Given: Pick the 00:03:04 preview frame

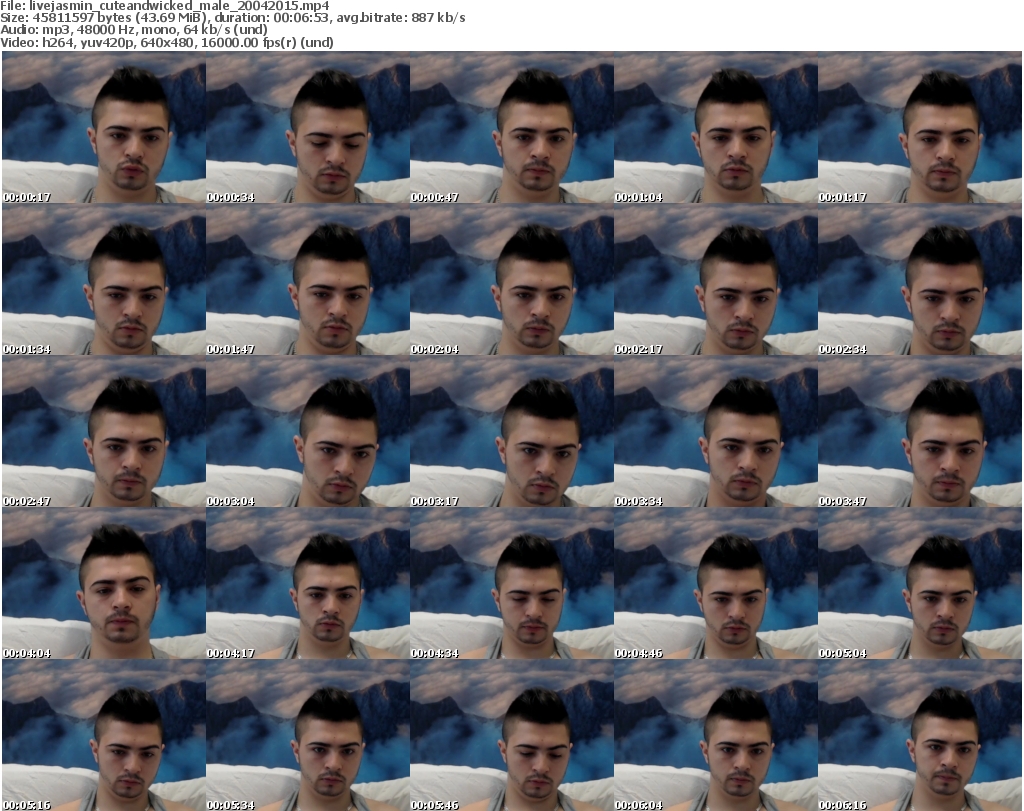Looking at the screenshot, I should 308,432.
